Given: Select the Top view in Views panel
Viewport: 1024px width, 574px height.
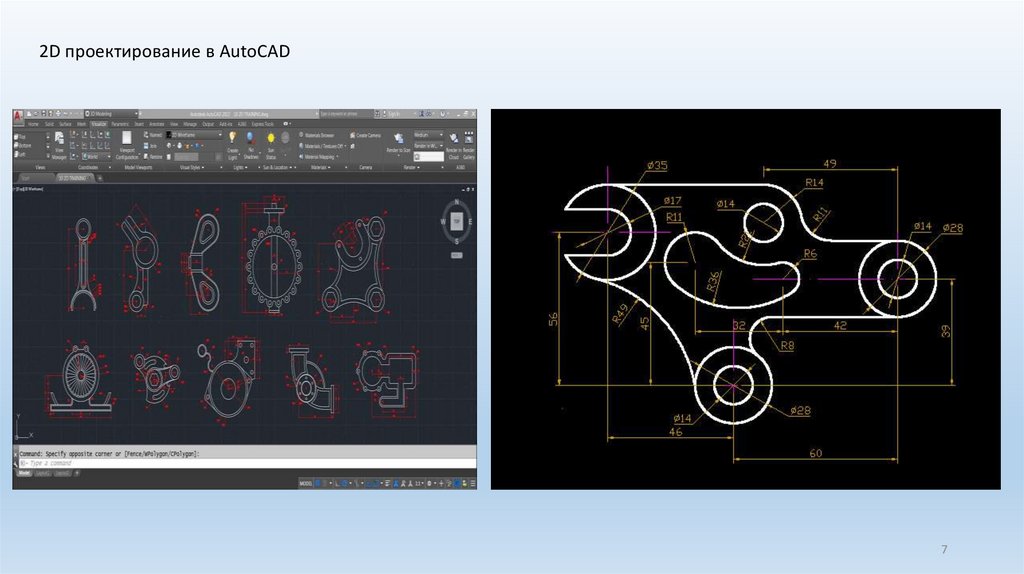Looking at the screenshot, I should (x=22, y=136).
